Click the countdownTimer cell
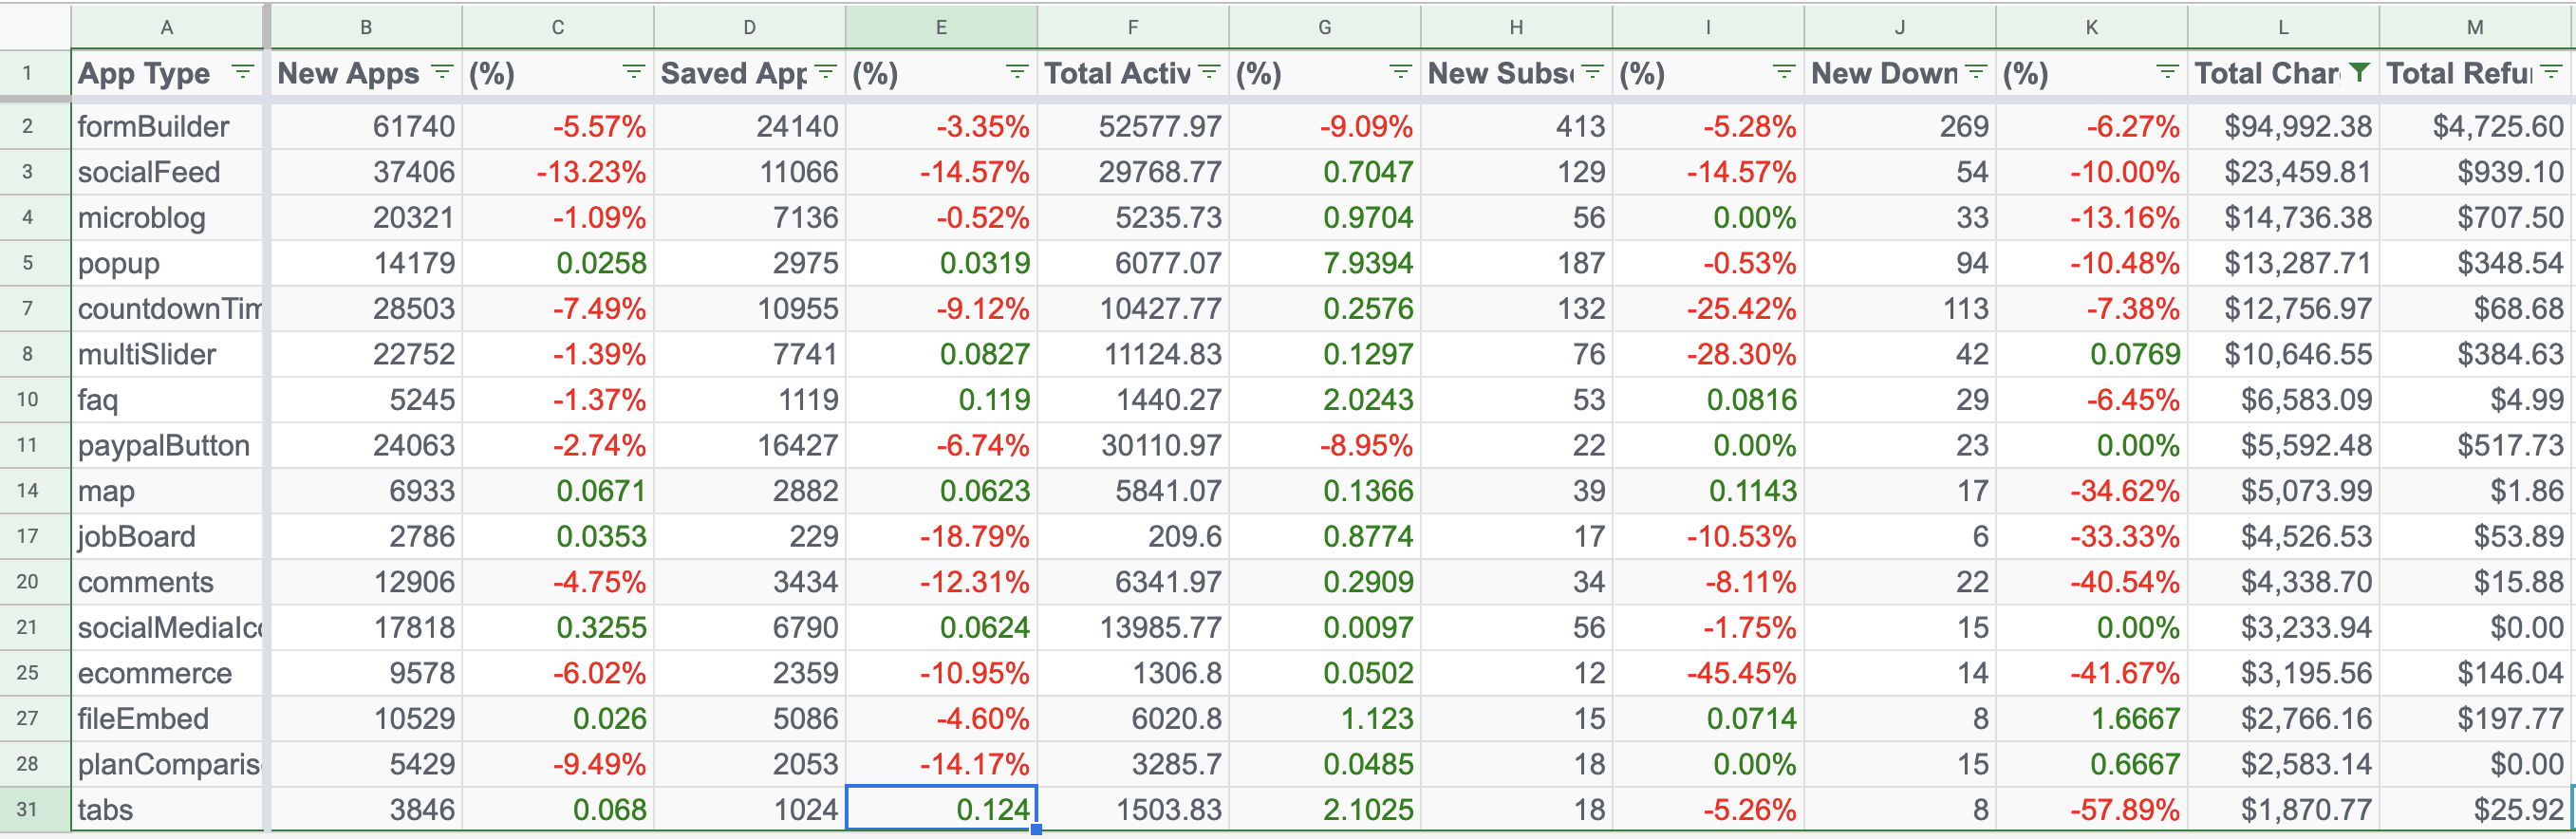Image resolution: width=2576 pixels, height=839 pixels. (166, 308)
